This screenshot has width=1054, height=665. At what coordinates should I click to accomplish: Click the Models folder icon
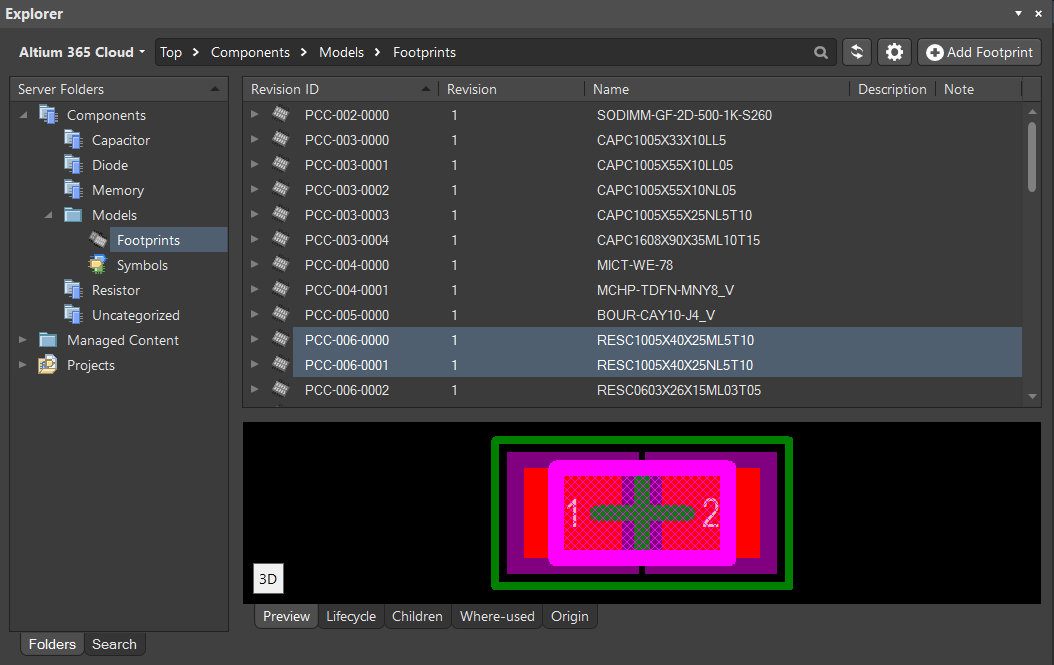(x=73, y=215)
